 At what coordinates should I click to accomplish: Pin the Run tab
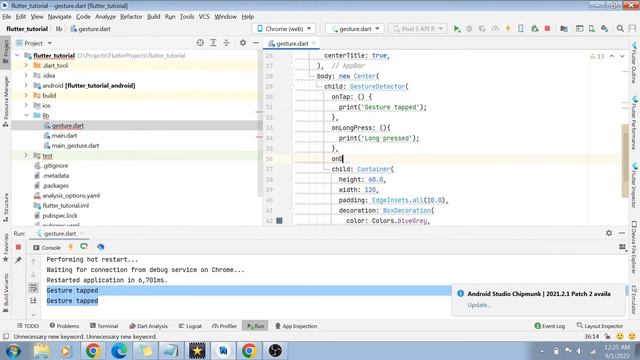(18, 260)
